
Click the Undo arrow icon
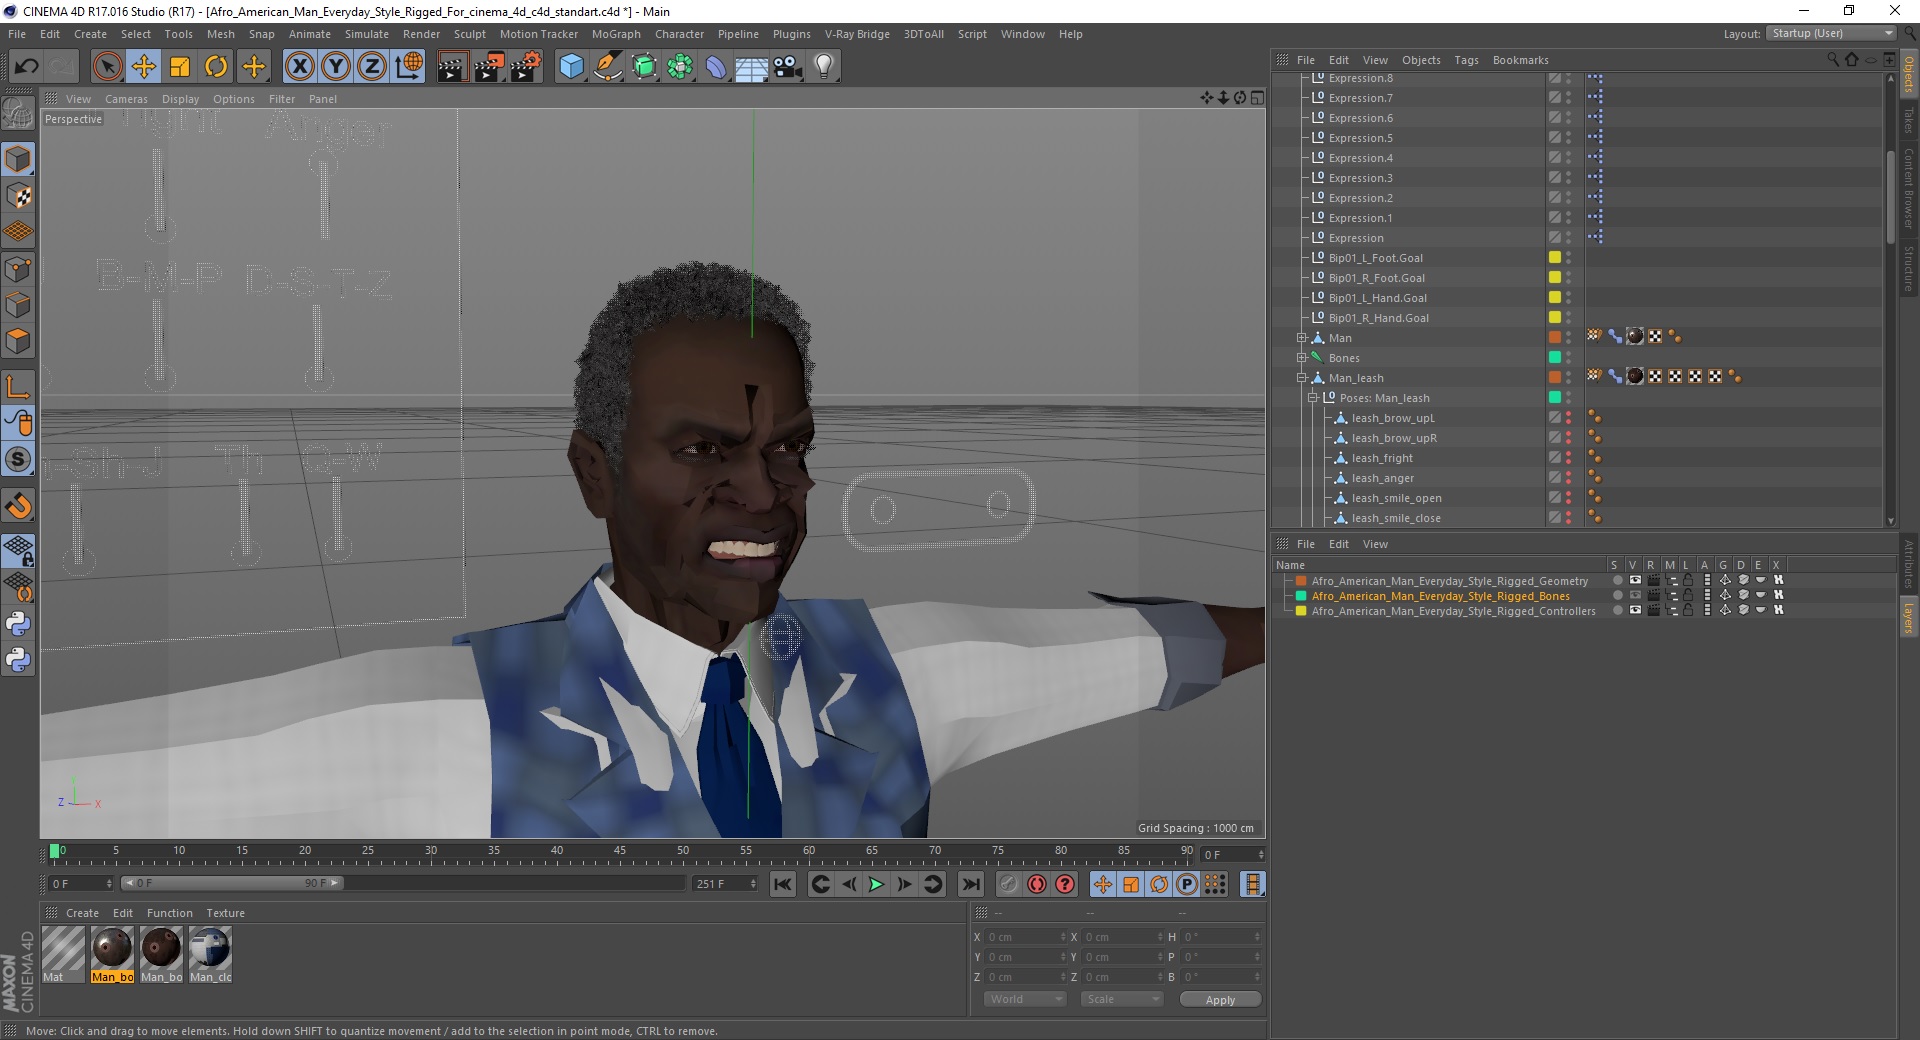pos(27,67)
